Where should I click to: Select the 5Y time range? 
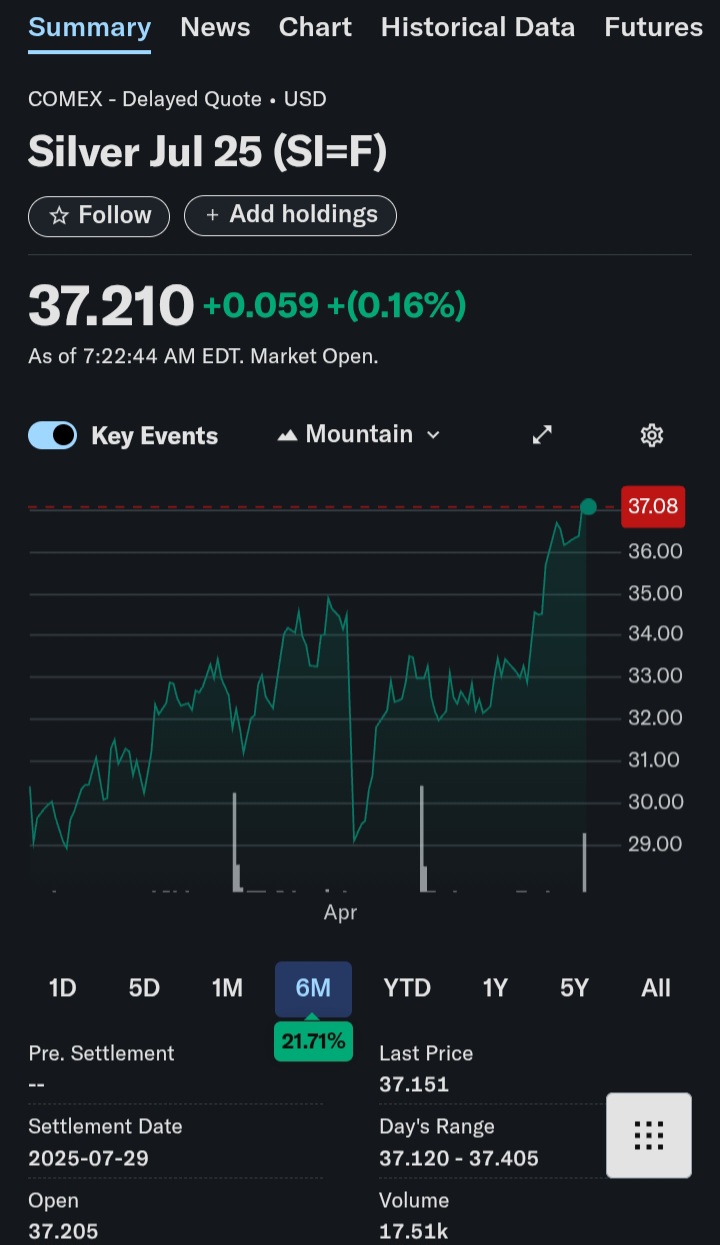pos(574,988)
